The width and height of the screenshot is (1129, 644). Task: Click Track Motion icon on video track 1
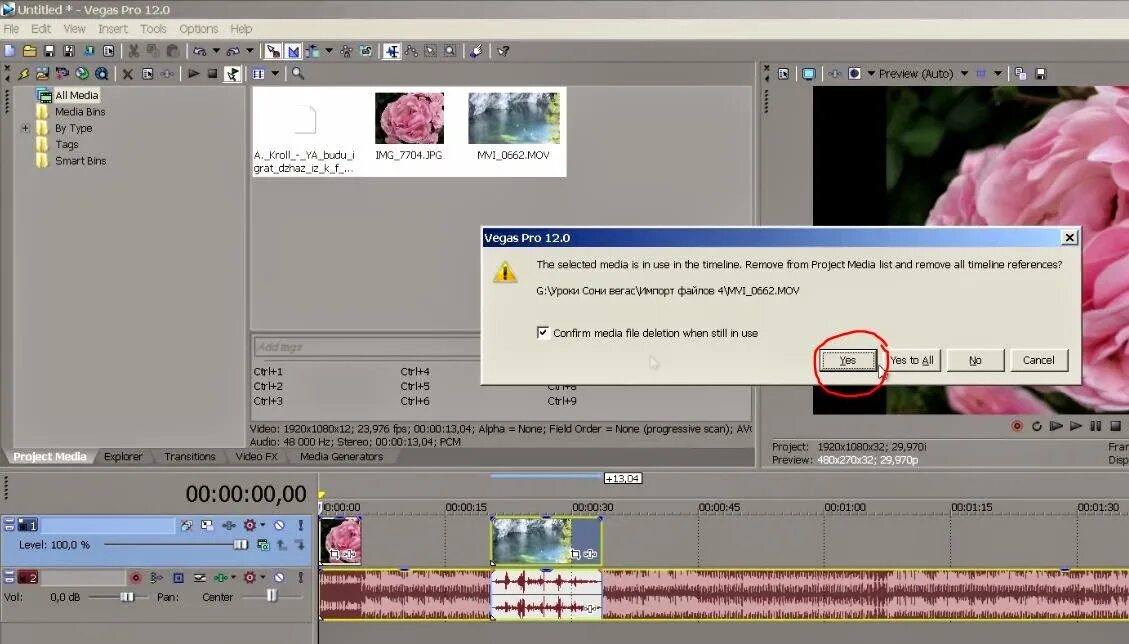click(x=207, y=525)
